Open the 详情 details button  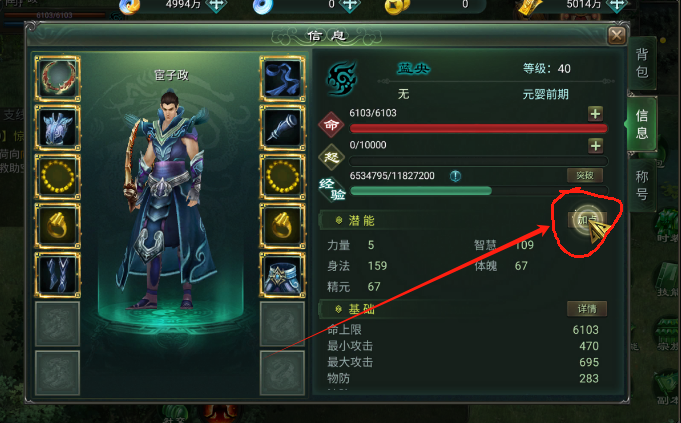587,309
